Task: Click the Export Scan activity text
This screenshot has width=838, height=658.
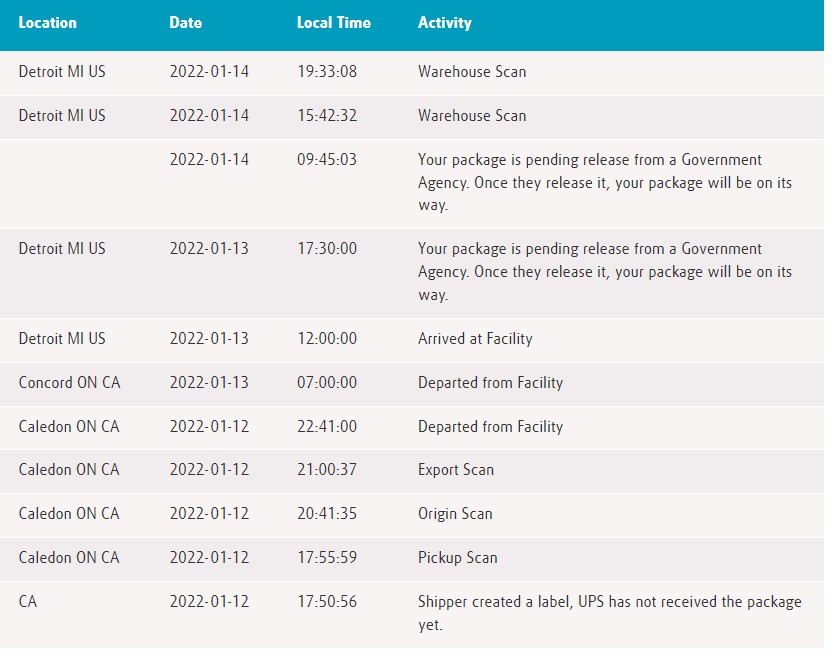Action: [x=456, y=469]
